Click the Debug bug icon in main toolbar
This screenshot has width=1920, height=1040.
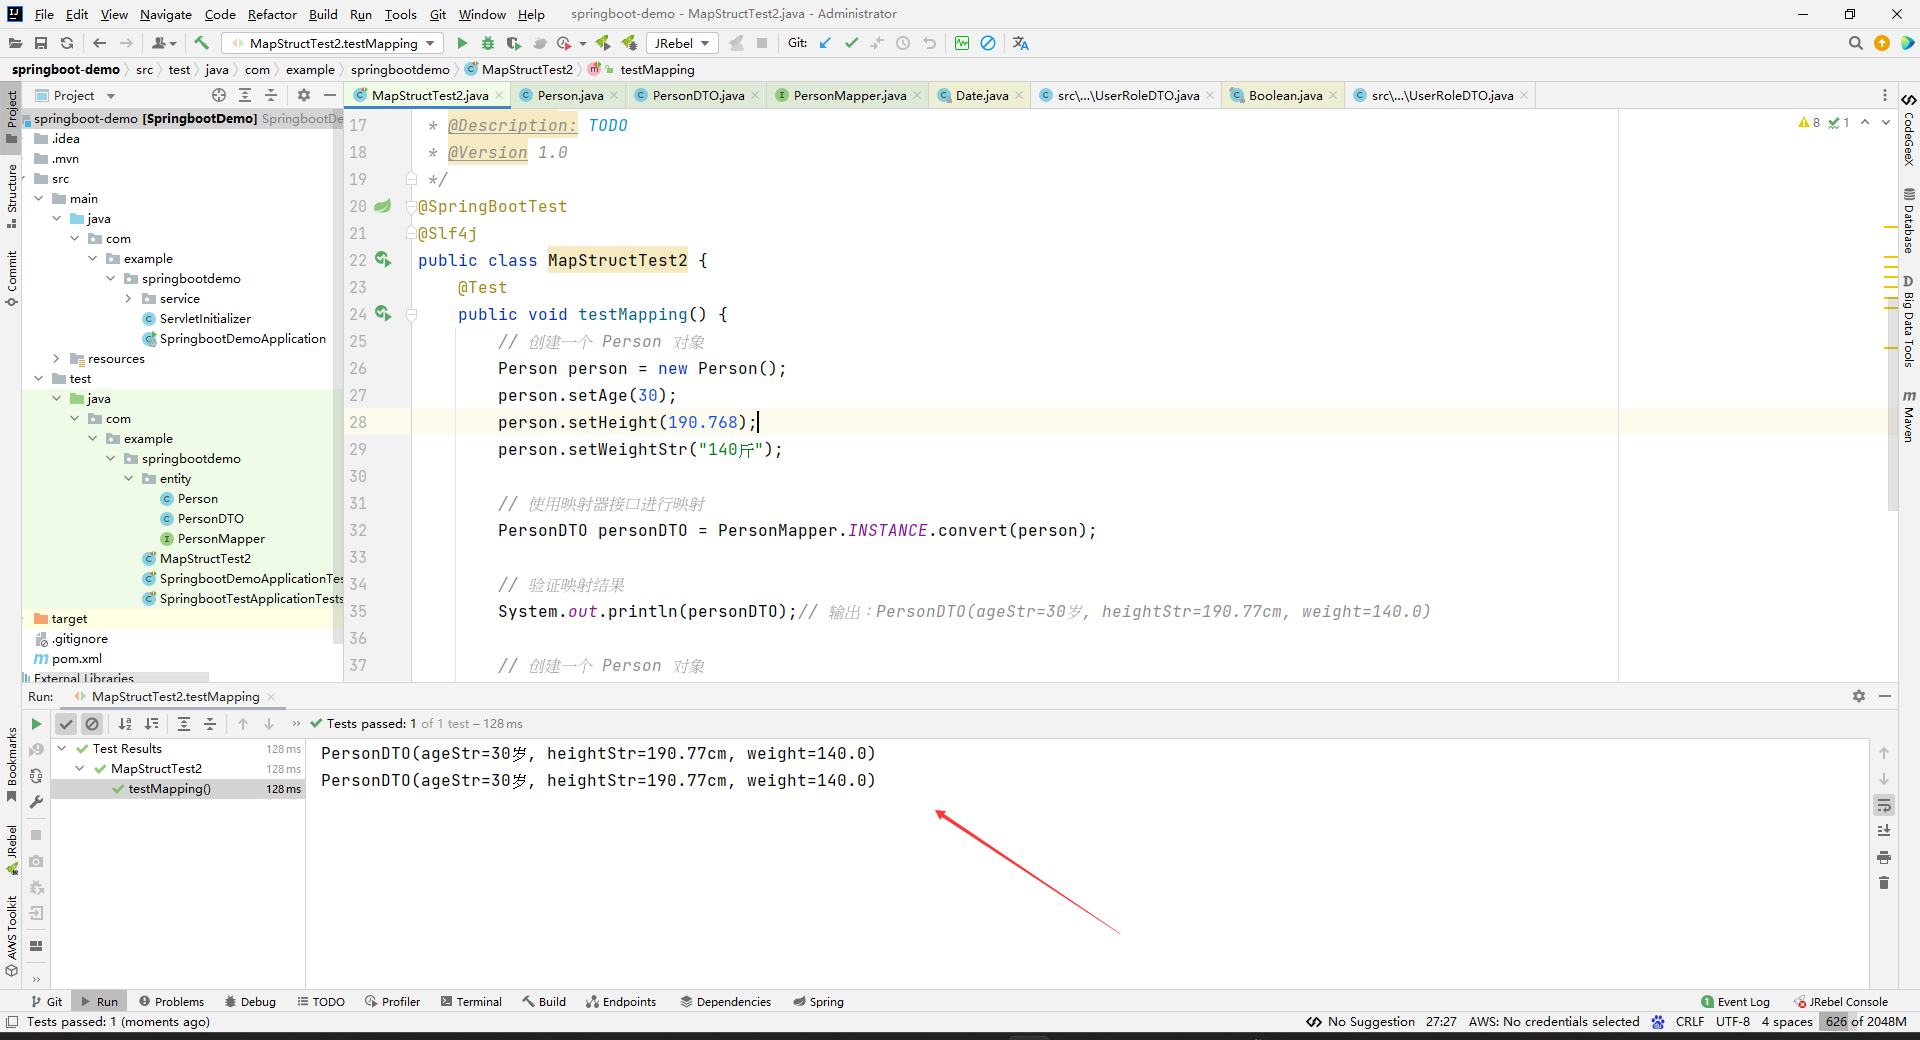tap(488, 43)
